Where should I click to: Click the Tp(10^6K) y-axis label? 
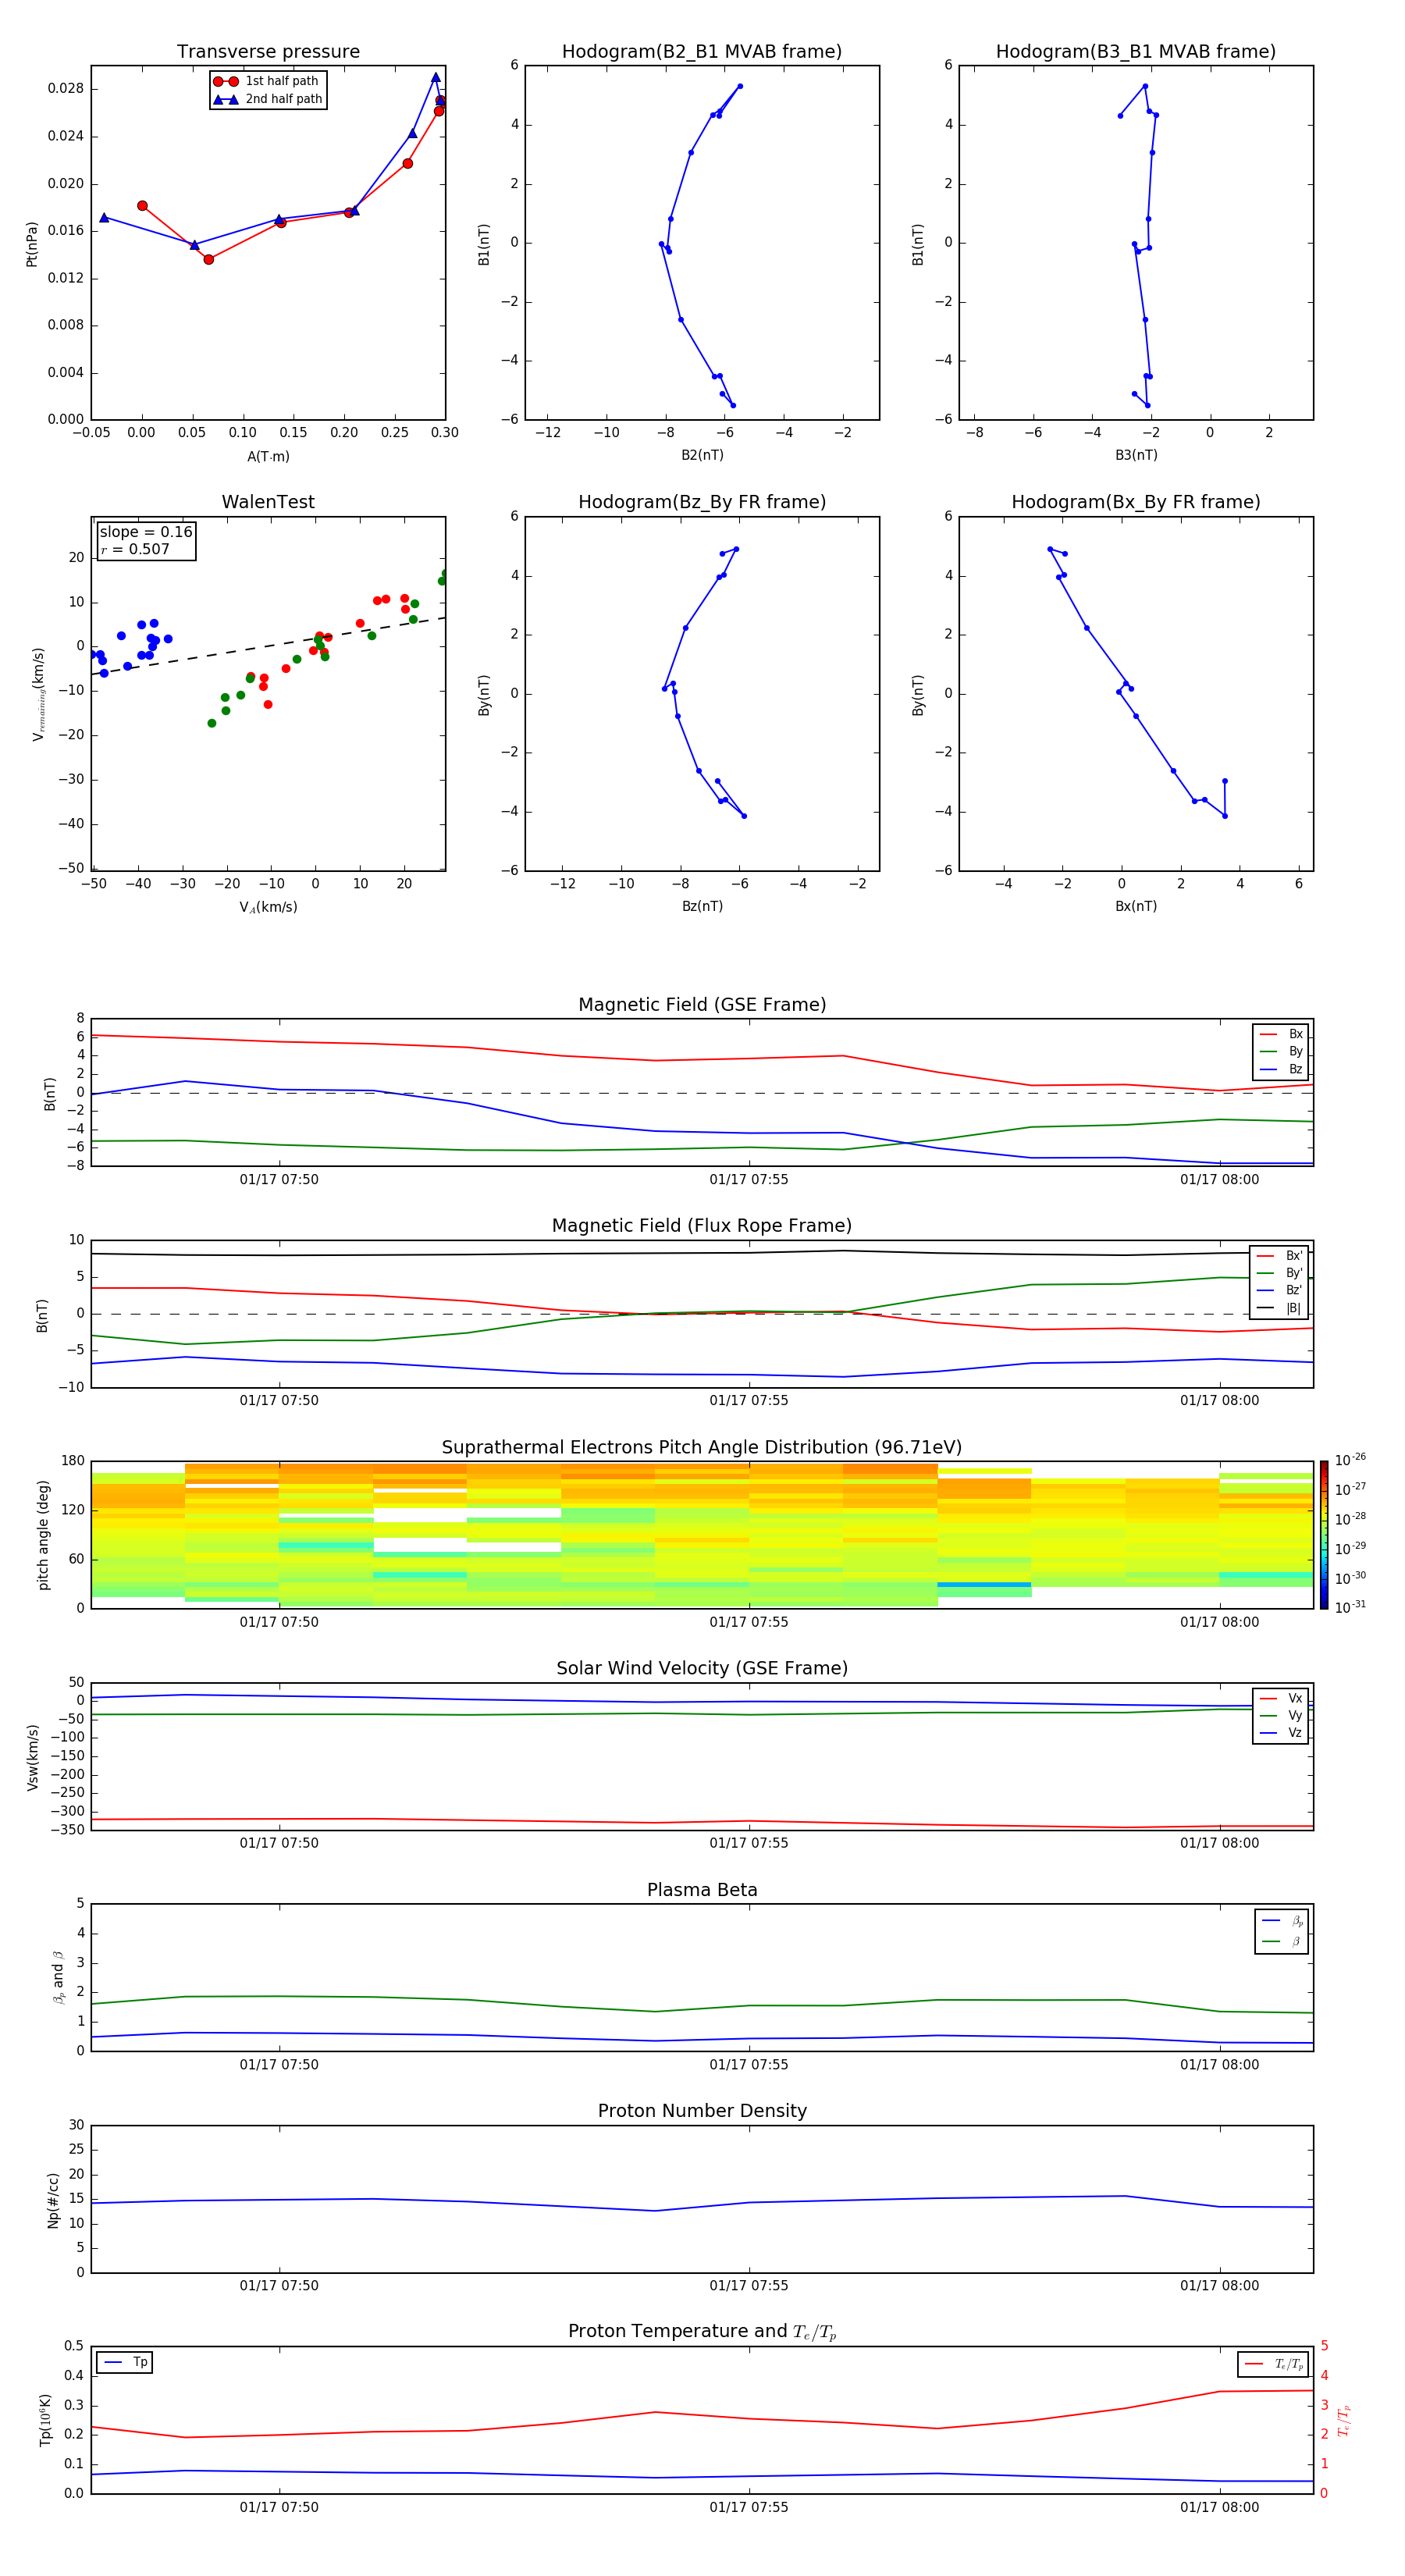point(45,2420)
